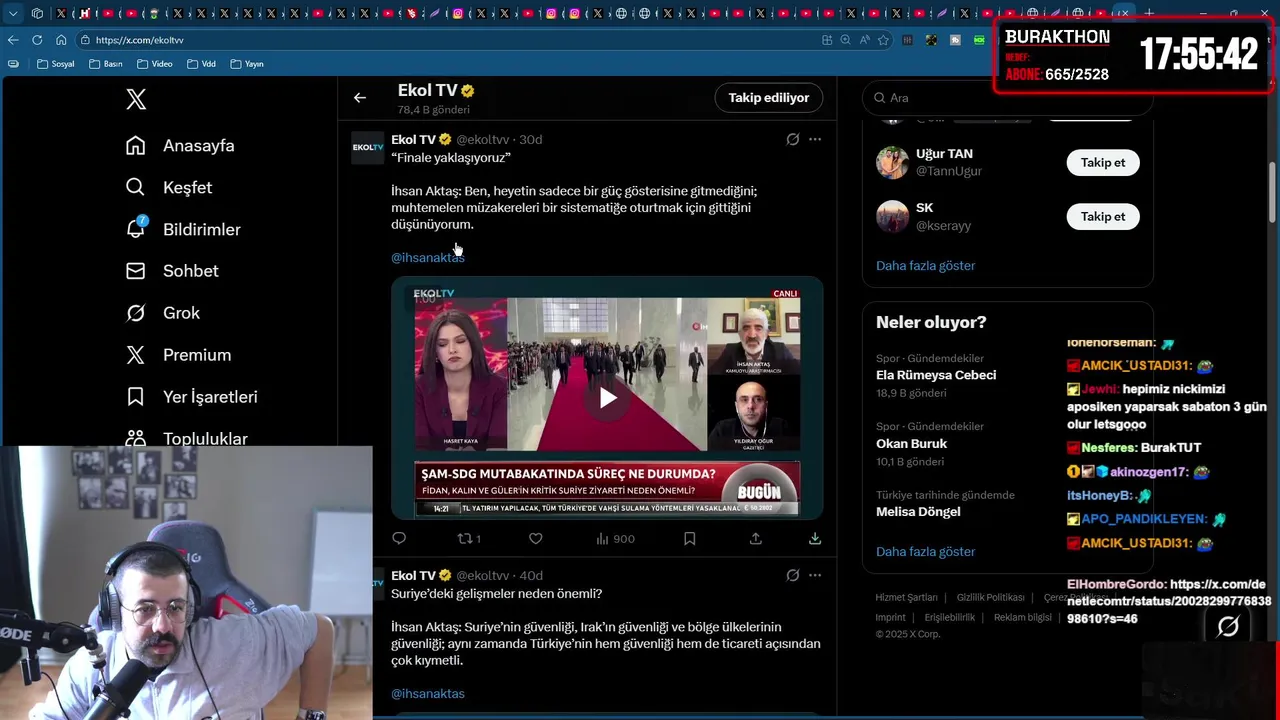This screenshot has width=1280, height=720.
Task: Open Sohbet messages in sidebar
Action: click(172, 271)
